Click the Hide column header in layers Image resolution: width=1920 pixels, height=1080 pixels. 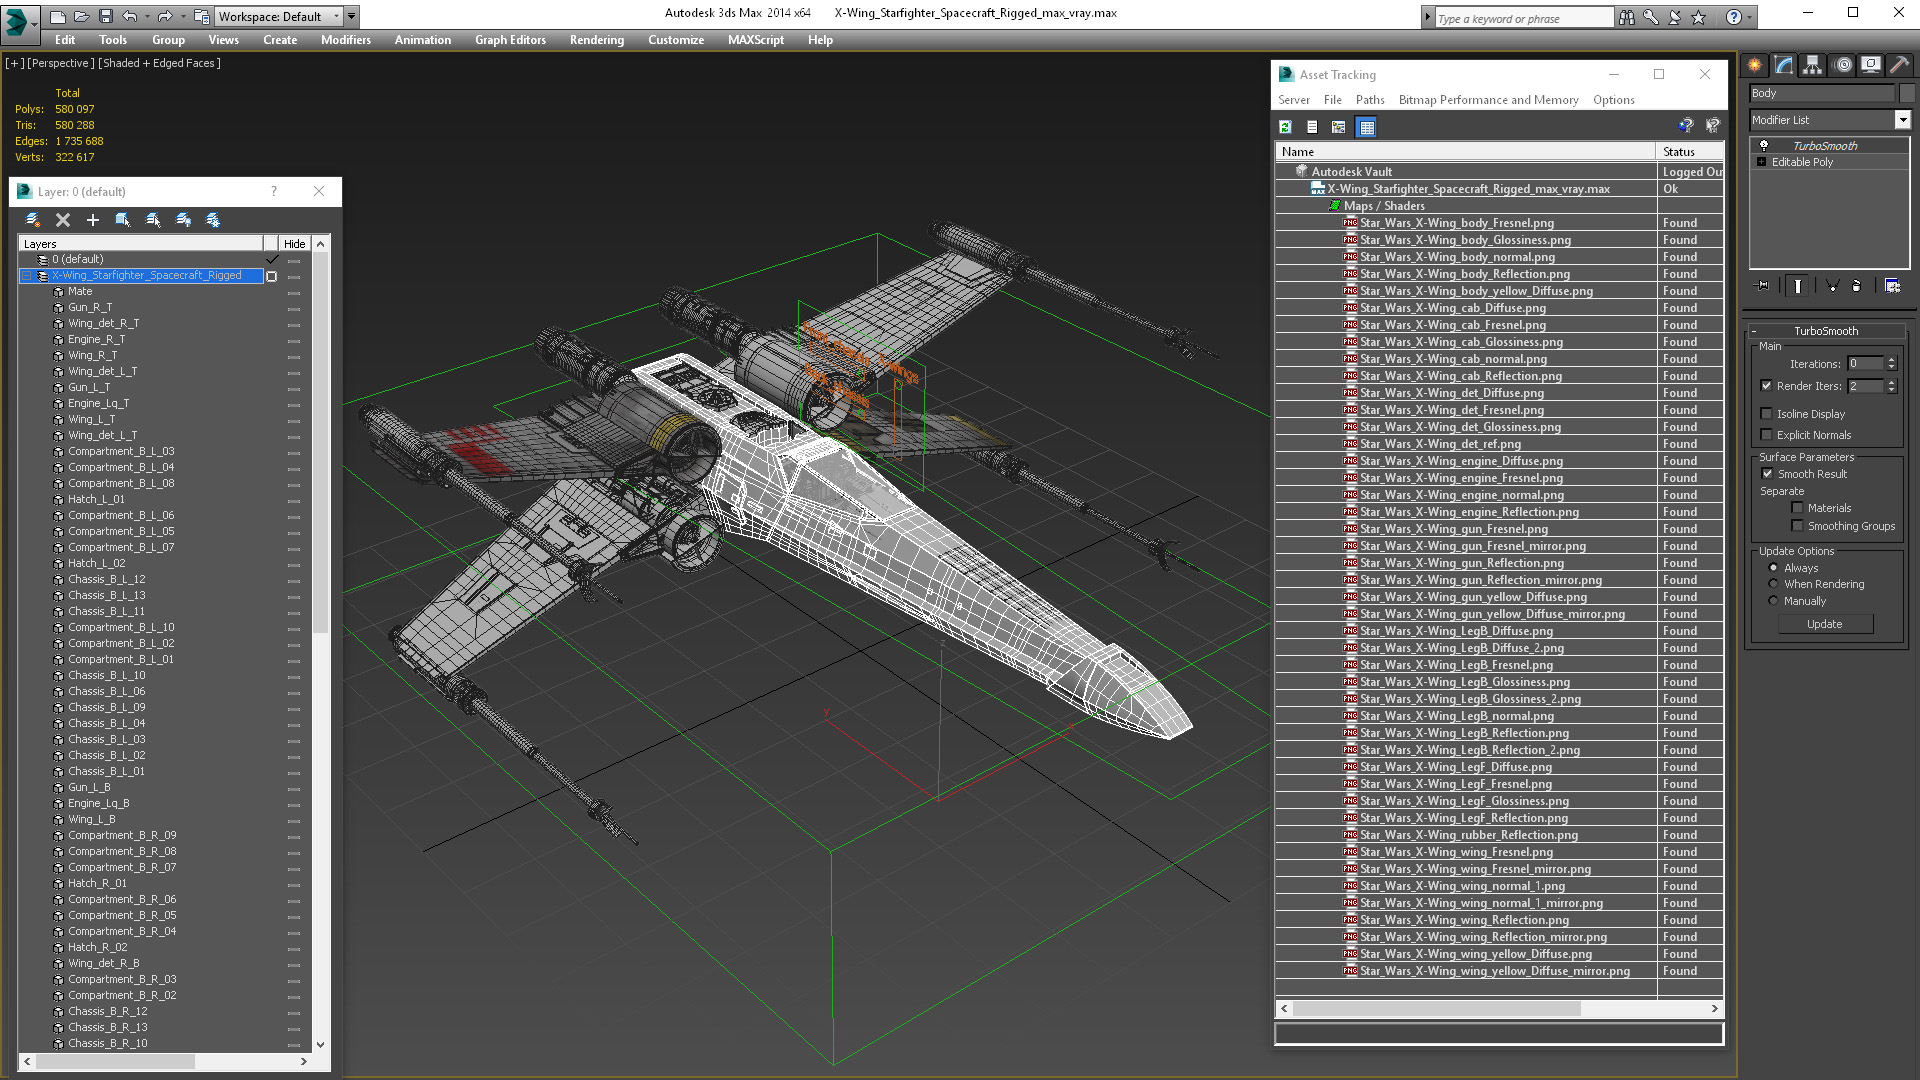pos(294,244)
